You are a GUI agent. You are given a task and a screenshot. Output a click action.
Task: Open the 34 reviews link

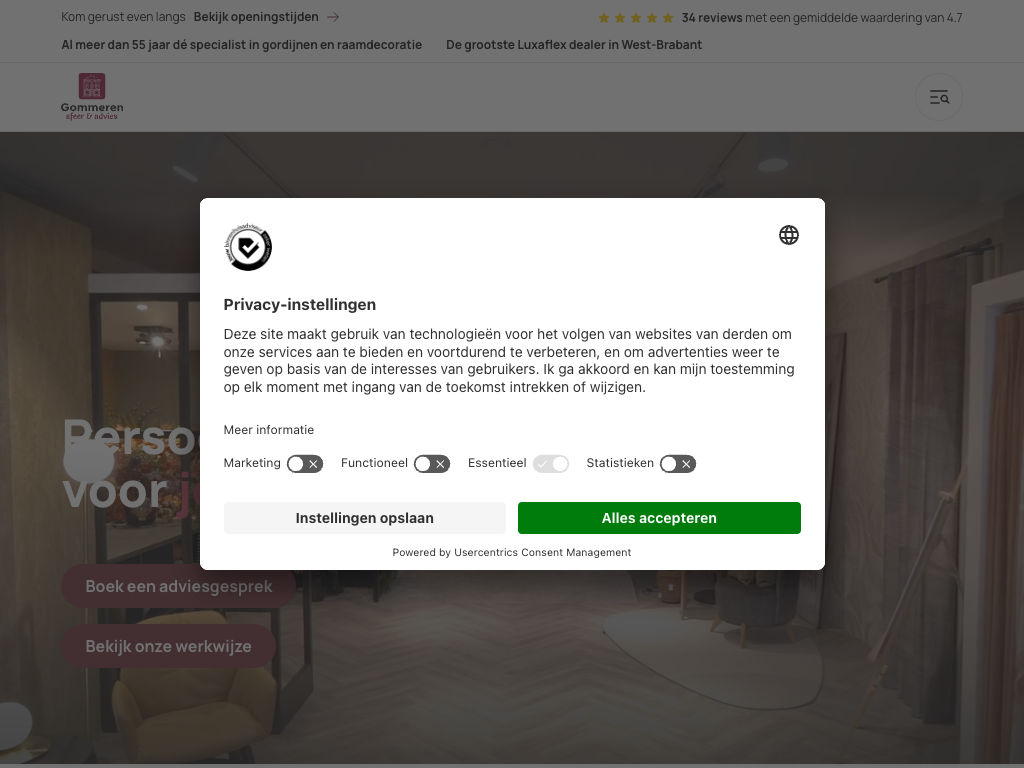pyautogui.click(x=712, y=18)
